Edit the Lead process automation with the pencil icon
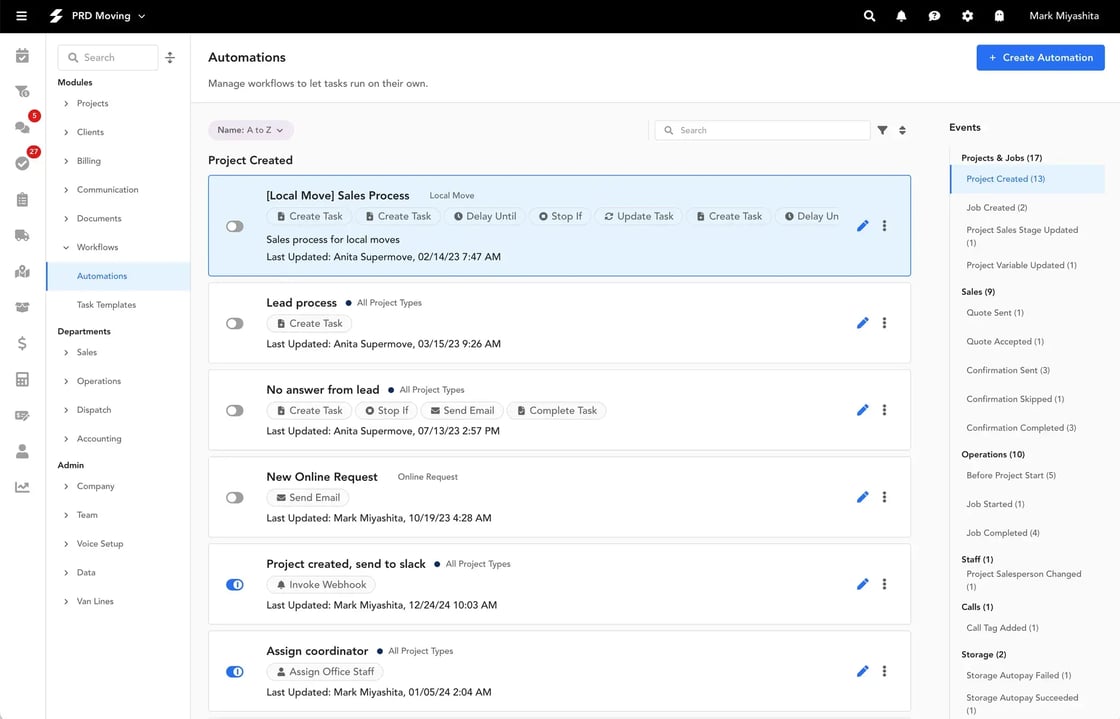This screenshot has width=1120, height=719. click(x=862, y=322)
